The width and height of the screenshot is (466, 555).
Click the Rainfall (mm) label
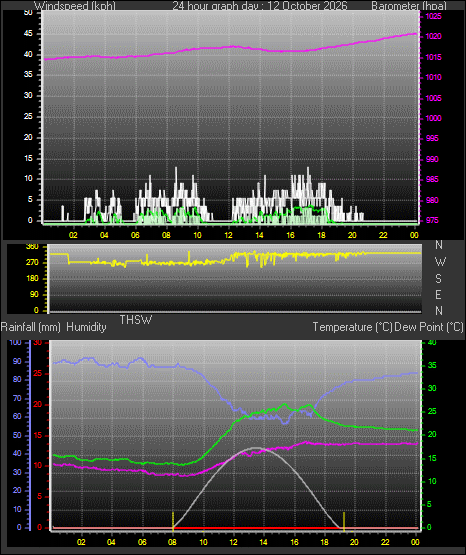tap(31, 327)
